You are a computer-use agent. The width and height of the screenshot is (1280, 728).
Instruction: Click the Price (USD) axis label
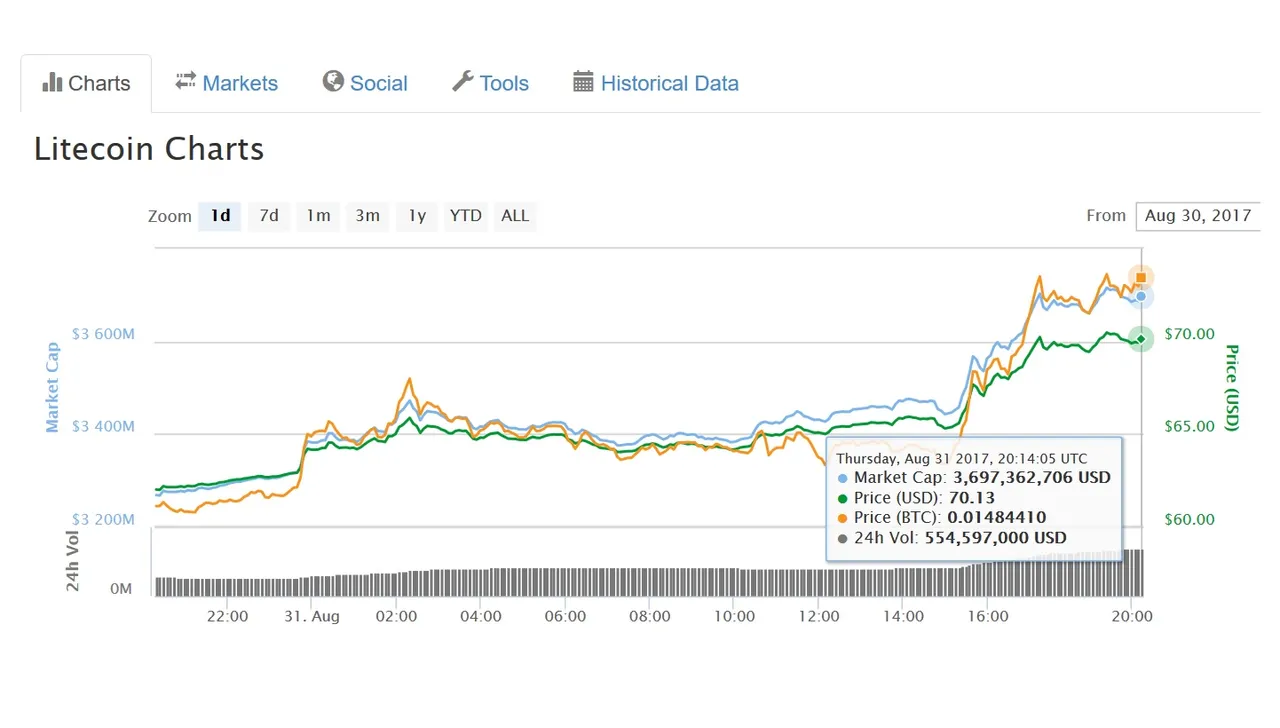click(x=1231, y=388)
